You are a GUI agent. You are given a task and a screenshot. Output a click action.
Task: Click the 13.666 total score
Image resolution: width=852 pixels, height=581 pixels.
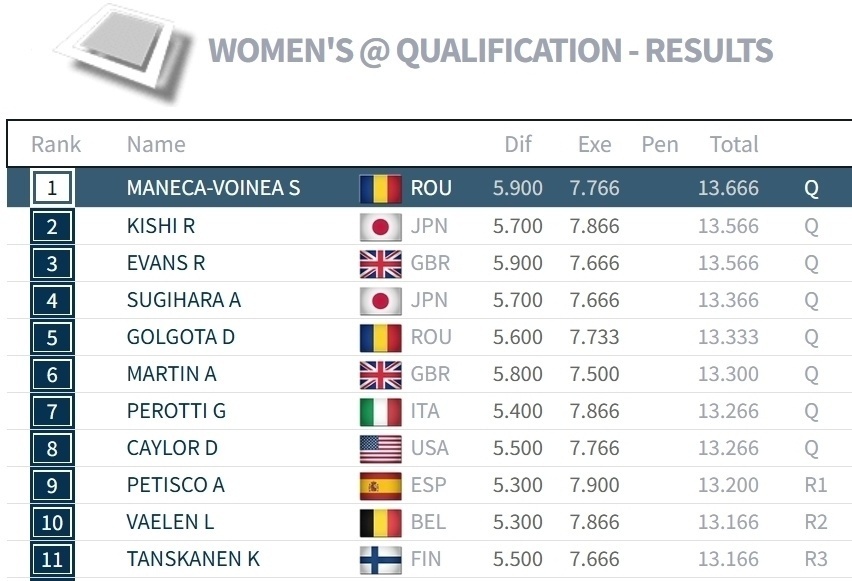(728, 188)
